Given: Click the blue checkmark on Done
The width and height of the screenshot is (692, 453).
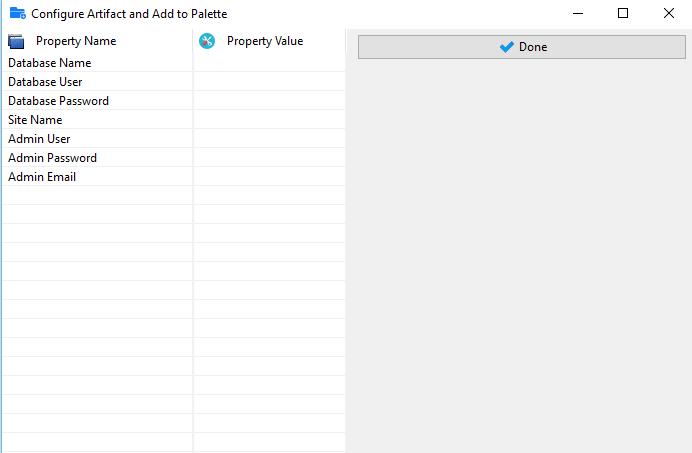Looking at the screenshot, I should (507, 47).
